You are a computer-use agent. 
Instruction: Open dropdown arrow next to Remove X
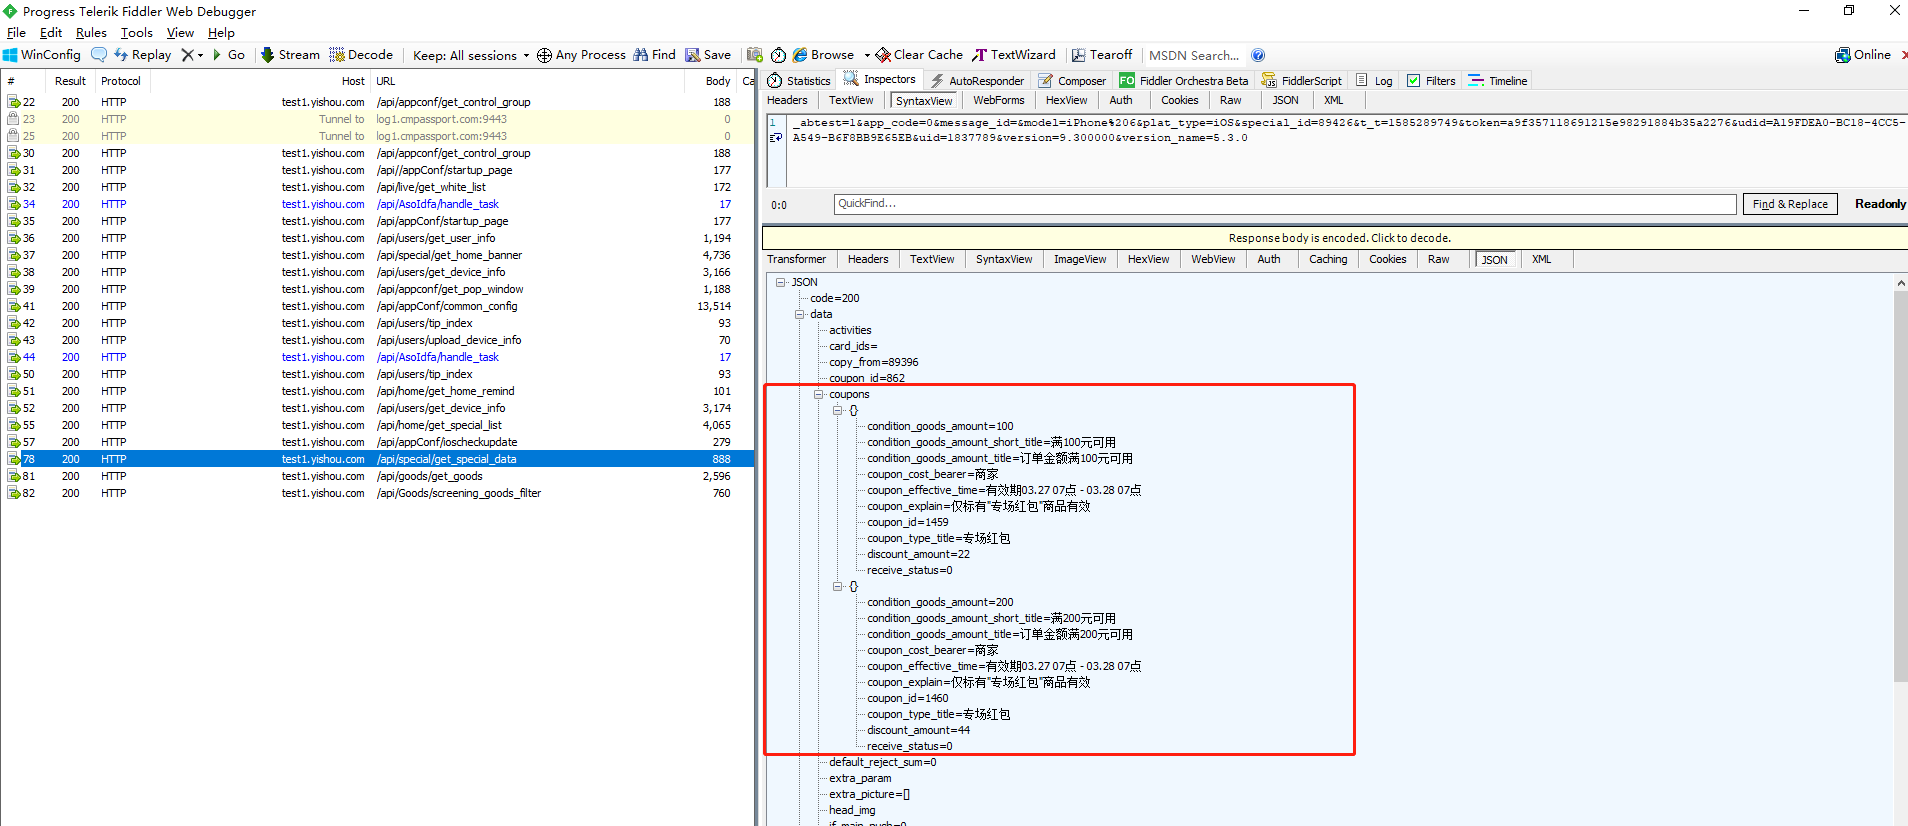click(x=200, y=56)
